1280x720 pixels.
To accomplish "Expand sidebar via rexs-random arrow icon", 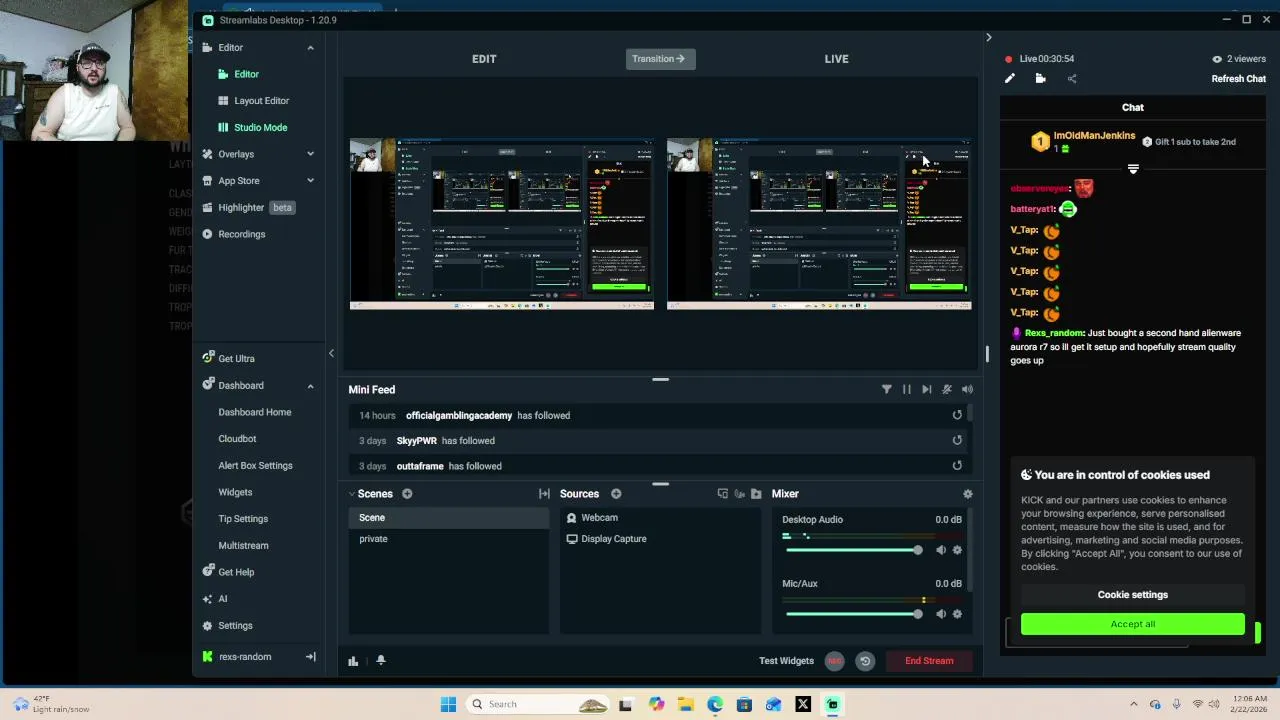I will (310, 657).
